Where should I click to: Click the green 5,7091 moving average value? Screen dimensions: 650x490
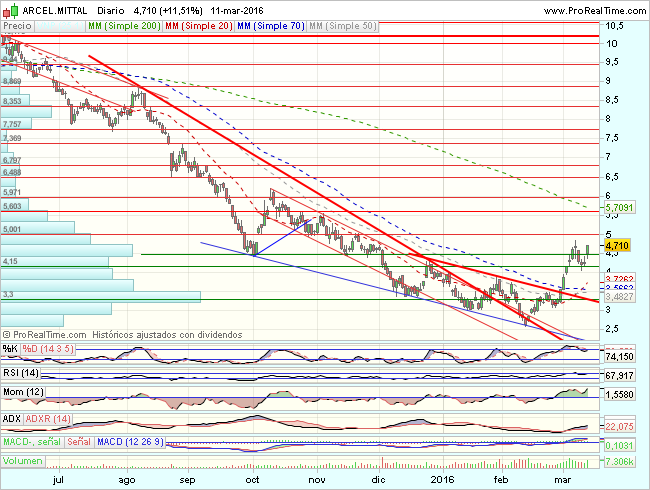(619, 207)
